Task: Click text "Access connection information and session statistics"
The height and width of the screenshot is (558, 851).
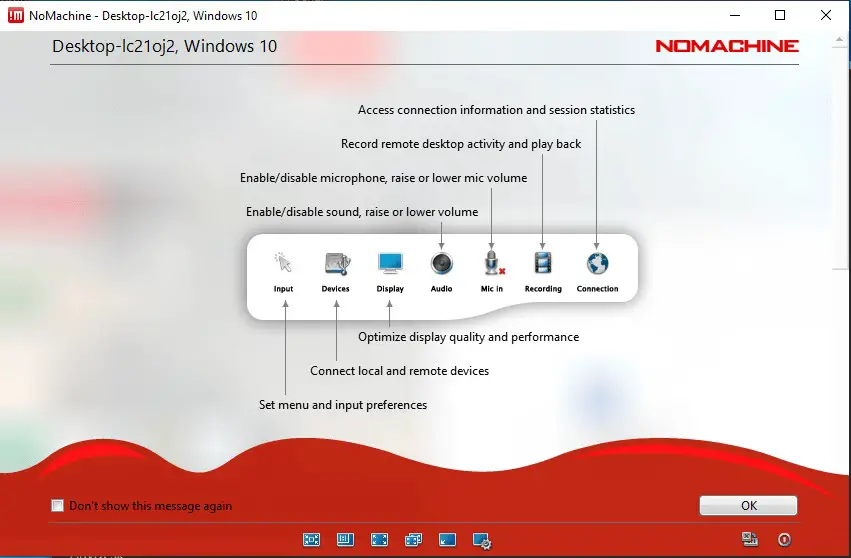Action: click(x=496, y=110)
